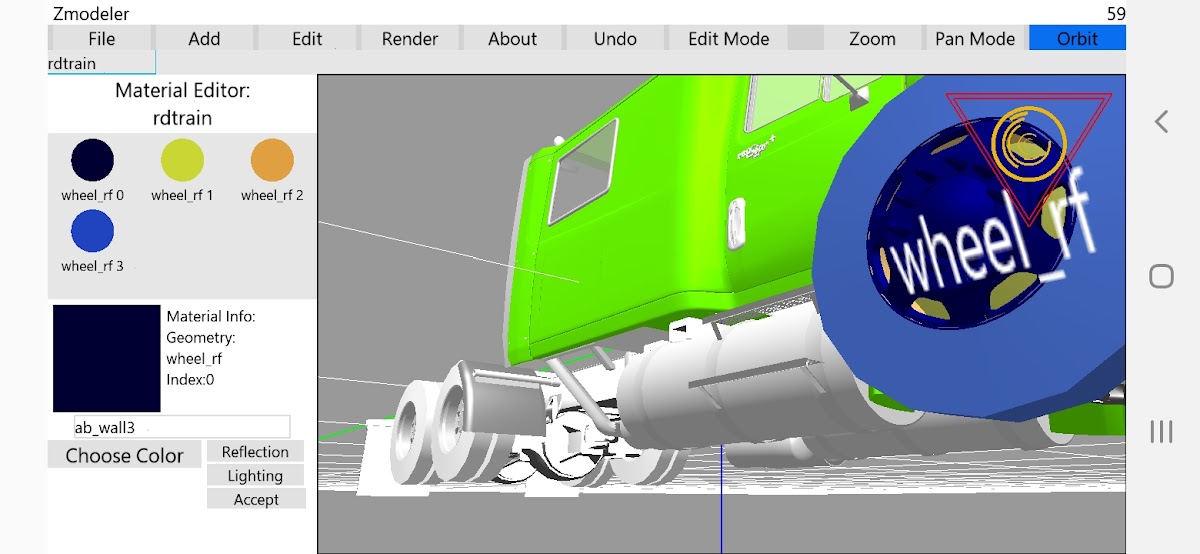Enable Pan Mode
Screen dimensions: 1200x554
click(975, 39)
